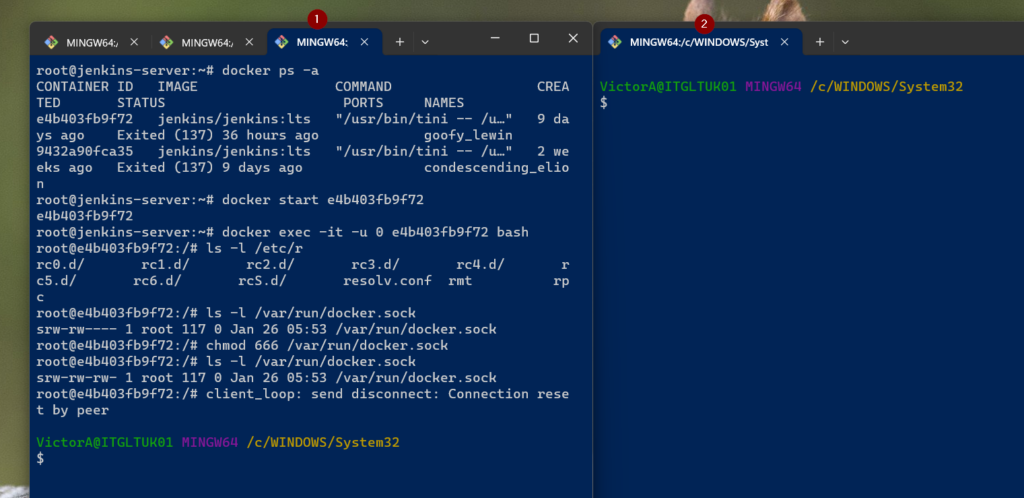Maximize the left terminal window
This screenshot has width=1024, height=498.
coord(534,39)
